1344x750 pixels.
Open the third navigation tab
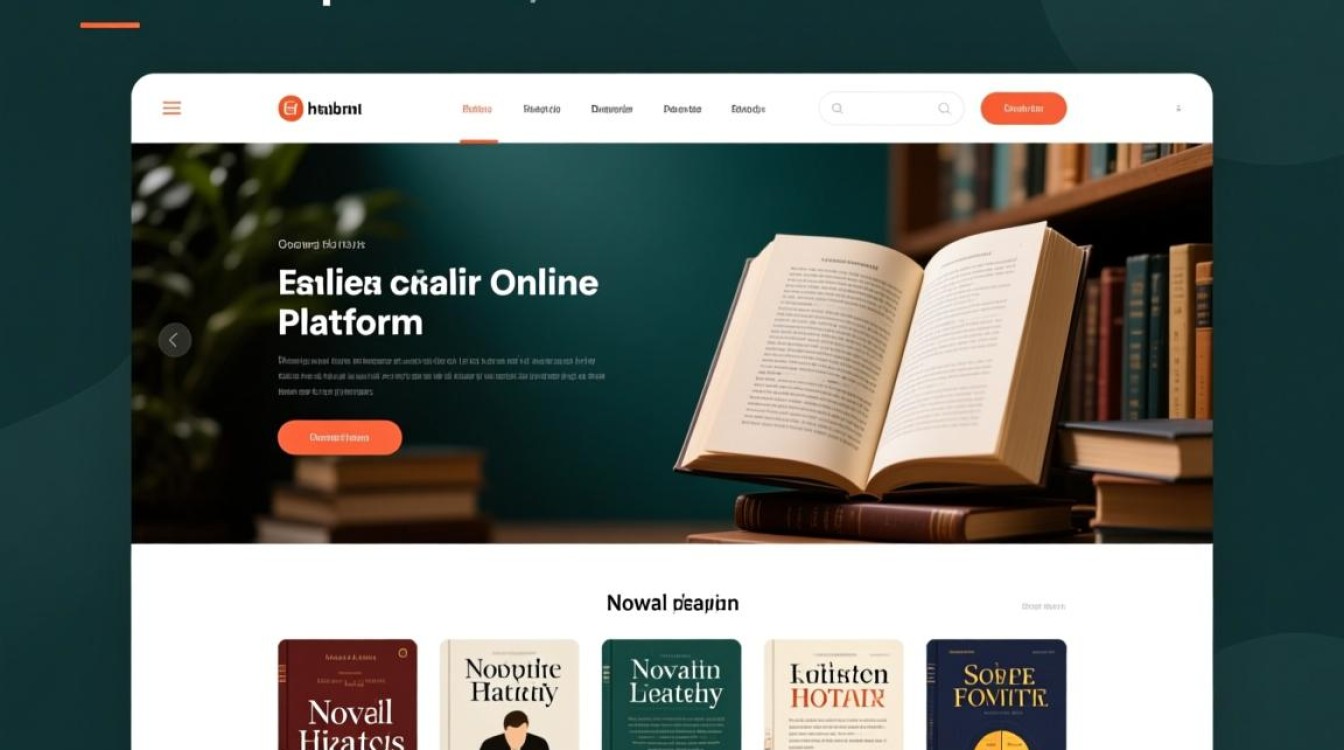pos(612,109)
